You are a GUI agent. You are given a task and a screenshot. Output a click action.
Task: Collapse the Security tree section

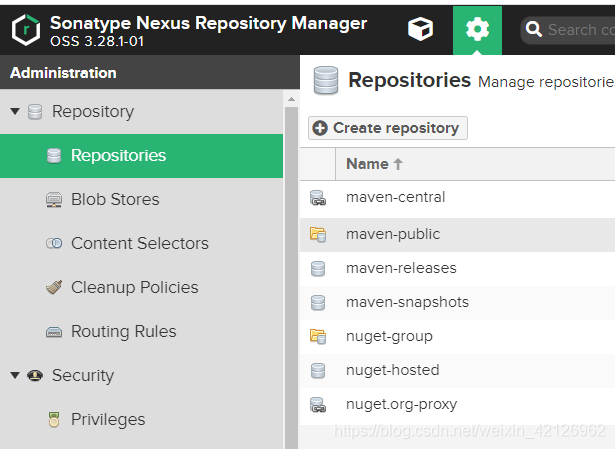pos(15,375)
